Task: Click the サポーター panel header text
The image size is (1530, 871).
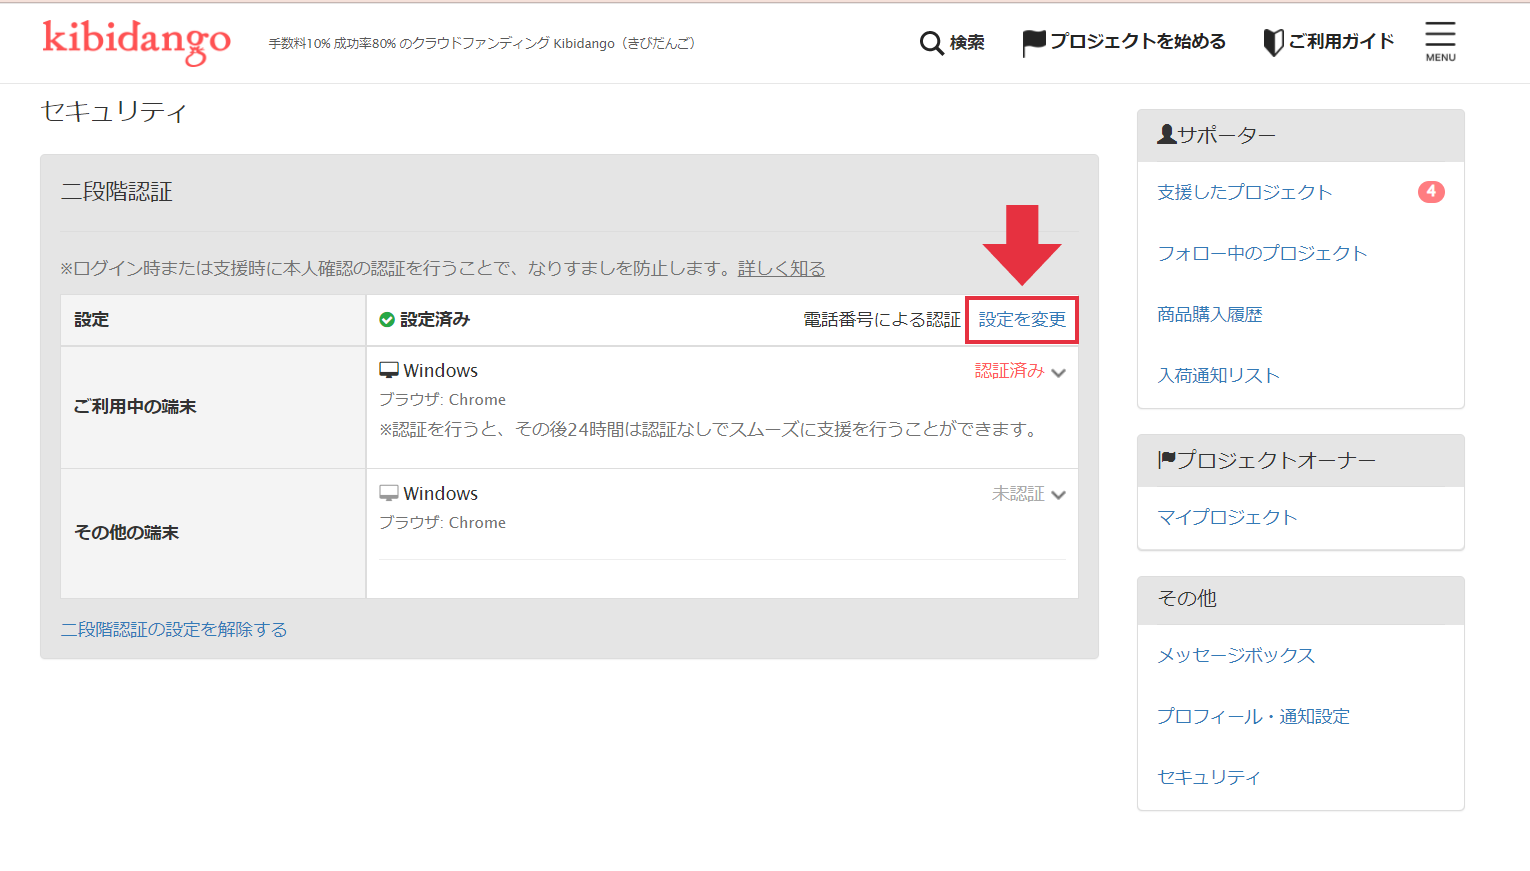Action: tap(1227, 135)
